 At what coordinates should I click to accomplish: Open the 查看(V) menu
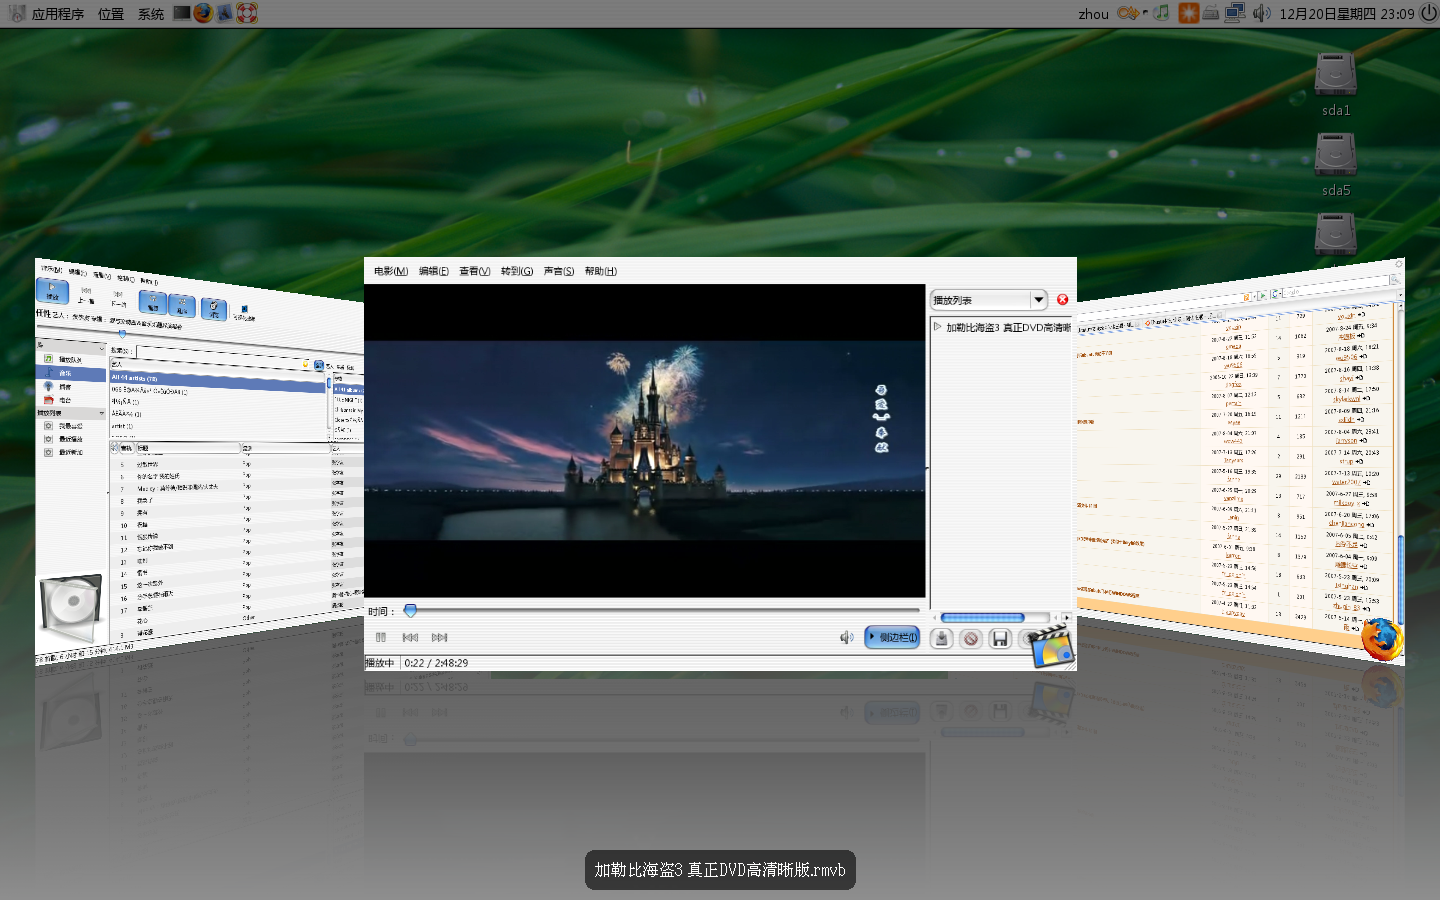point(474,271)
